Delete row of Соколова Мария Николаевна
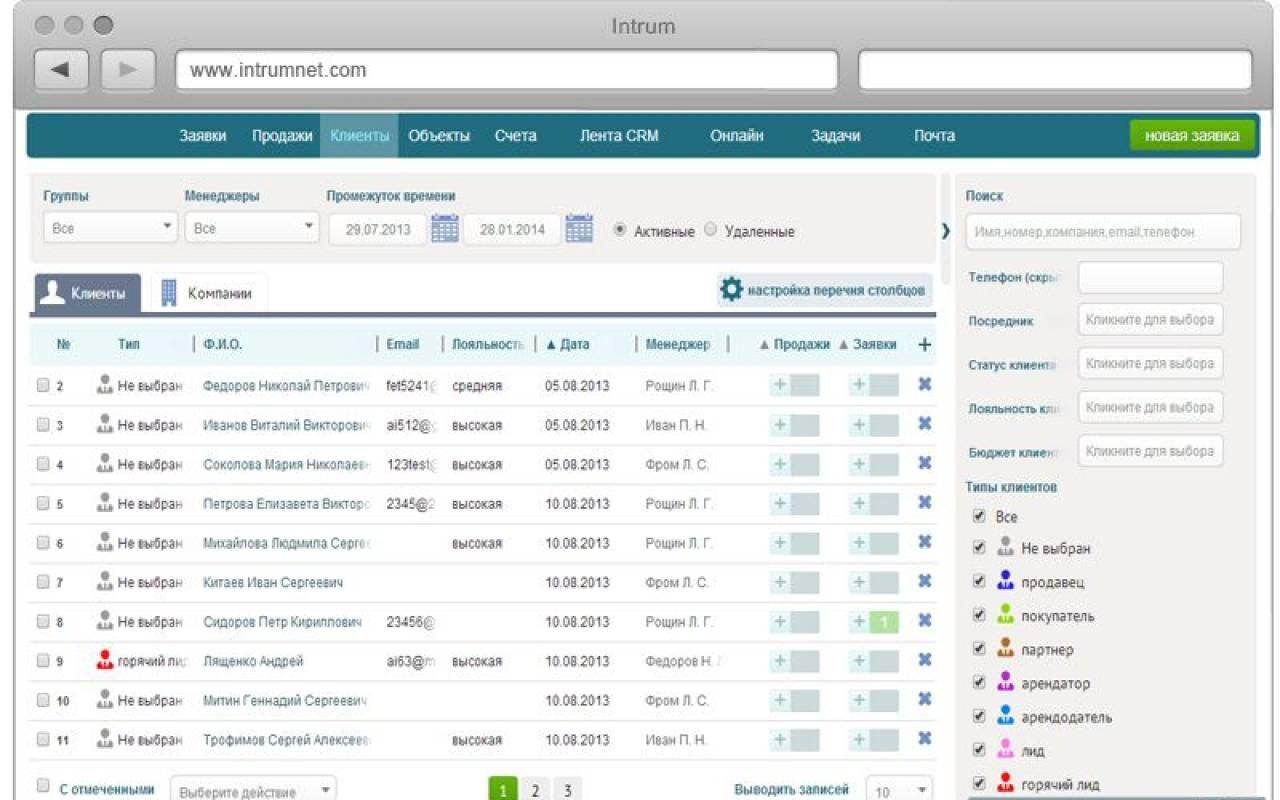Viewport: 1280px width, 800px height. [925, 463]
